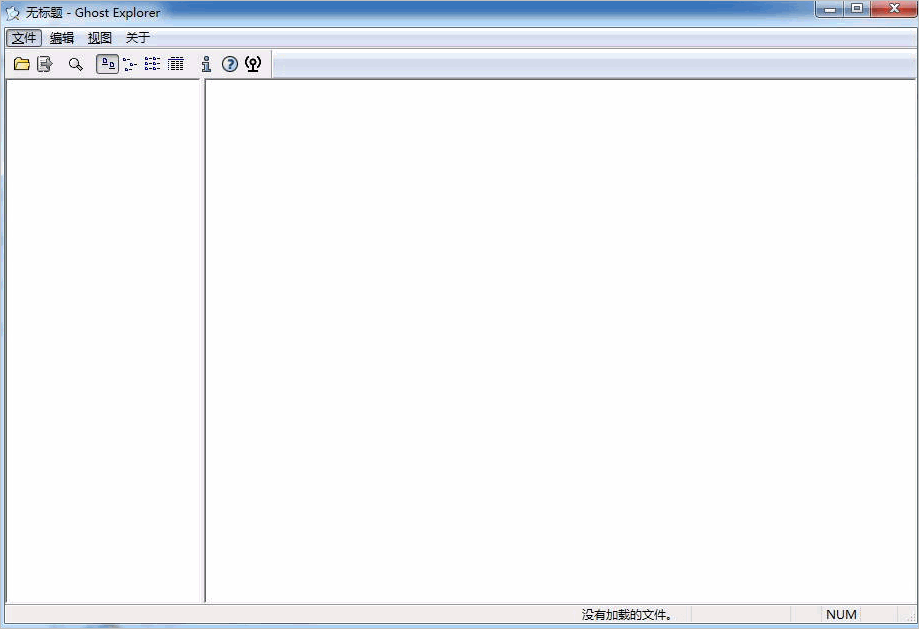This screenshot has width=919, height=629.
Task: Click the magnifier find icon
Action: 76,64
